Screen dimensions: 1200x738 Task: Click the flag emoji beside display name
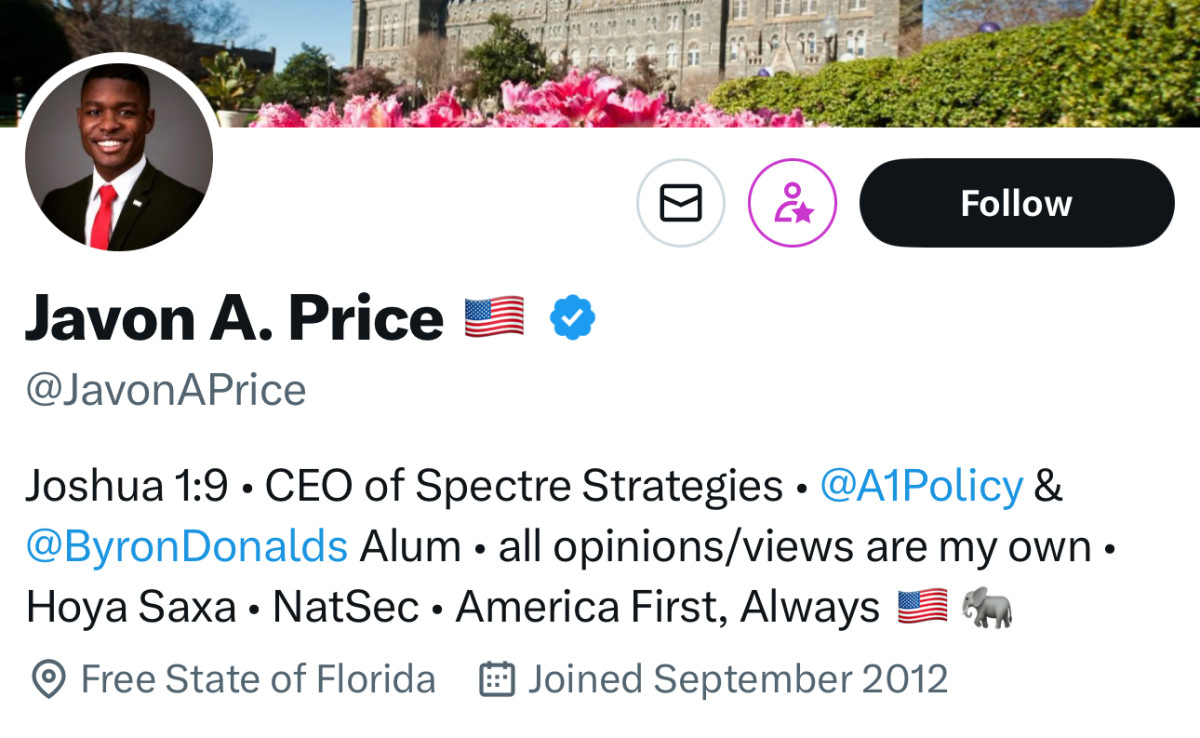click(x=494, y=317)
